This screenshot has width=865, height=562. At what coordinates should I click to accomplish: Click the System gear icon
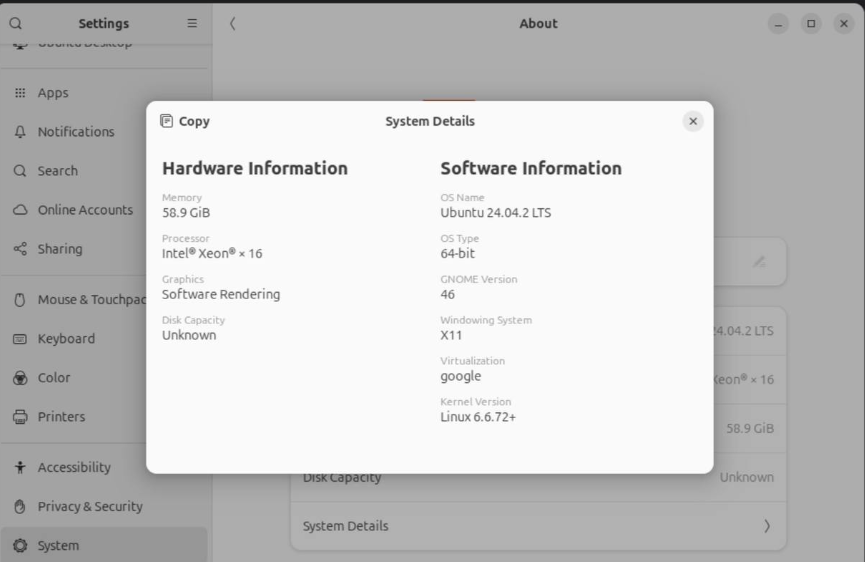[20, 545]
